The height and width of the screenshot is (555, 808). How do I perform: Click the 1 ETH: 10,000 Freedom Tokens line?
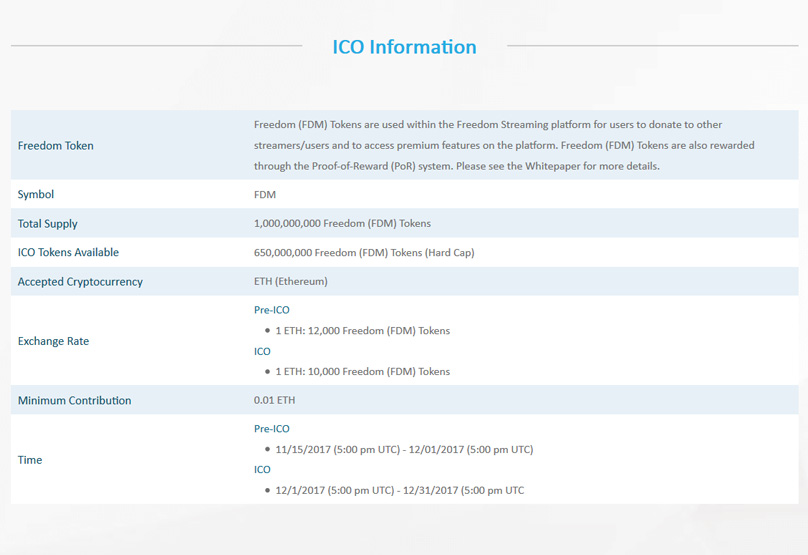[362, 372]
